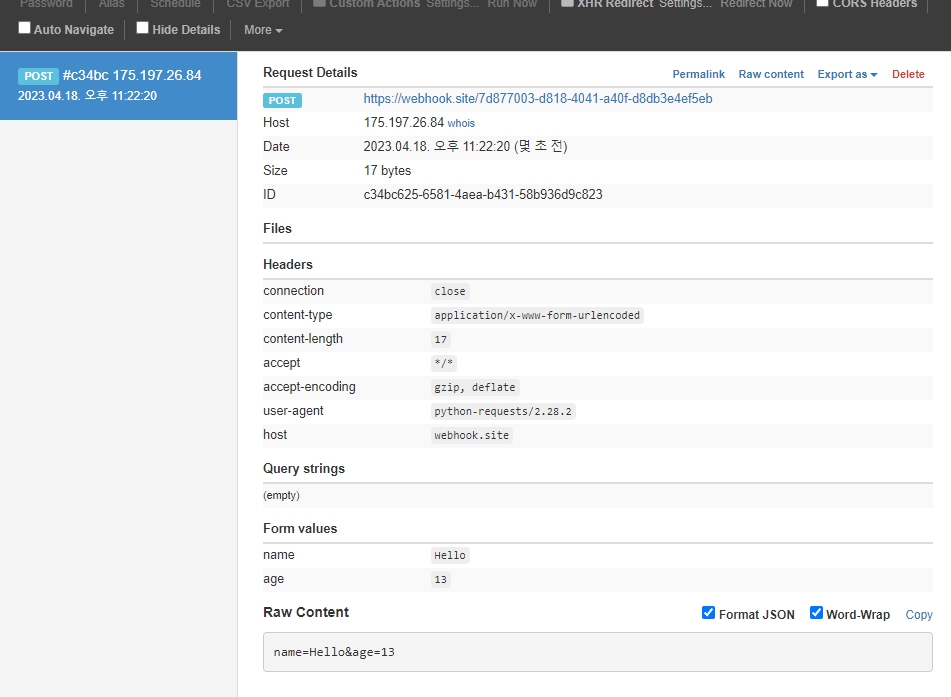Open the Alias toolbar option
951x697 pixels.
(x=112, y=4)
